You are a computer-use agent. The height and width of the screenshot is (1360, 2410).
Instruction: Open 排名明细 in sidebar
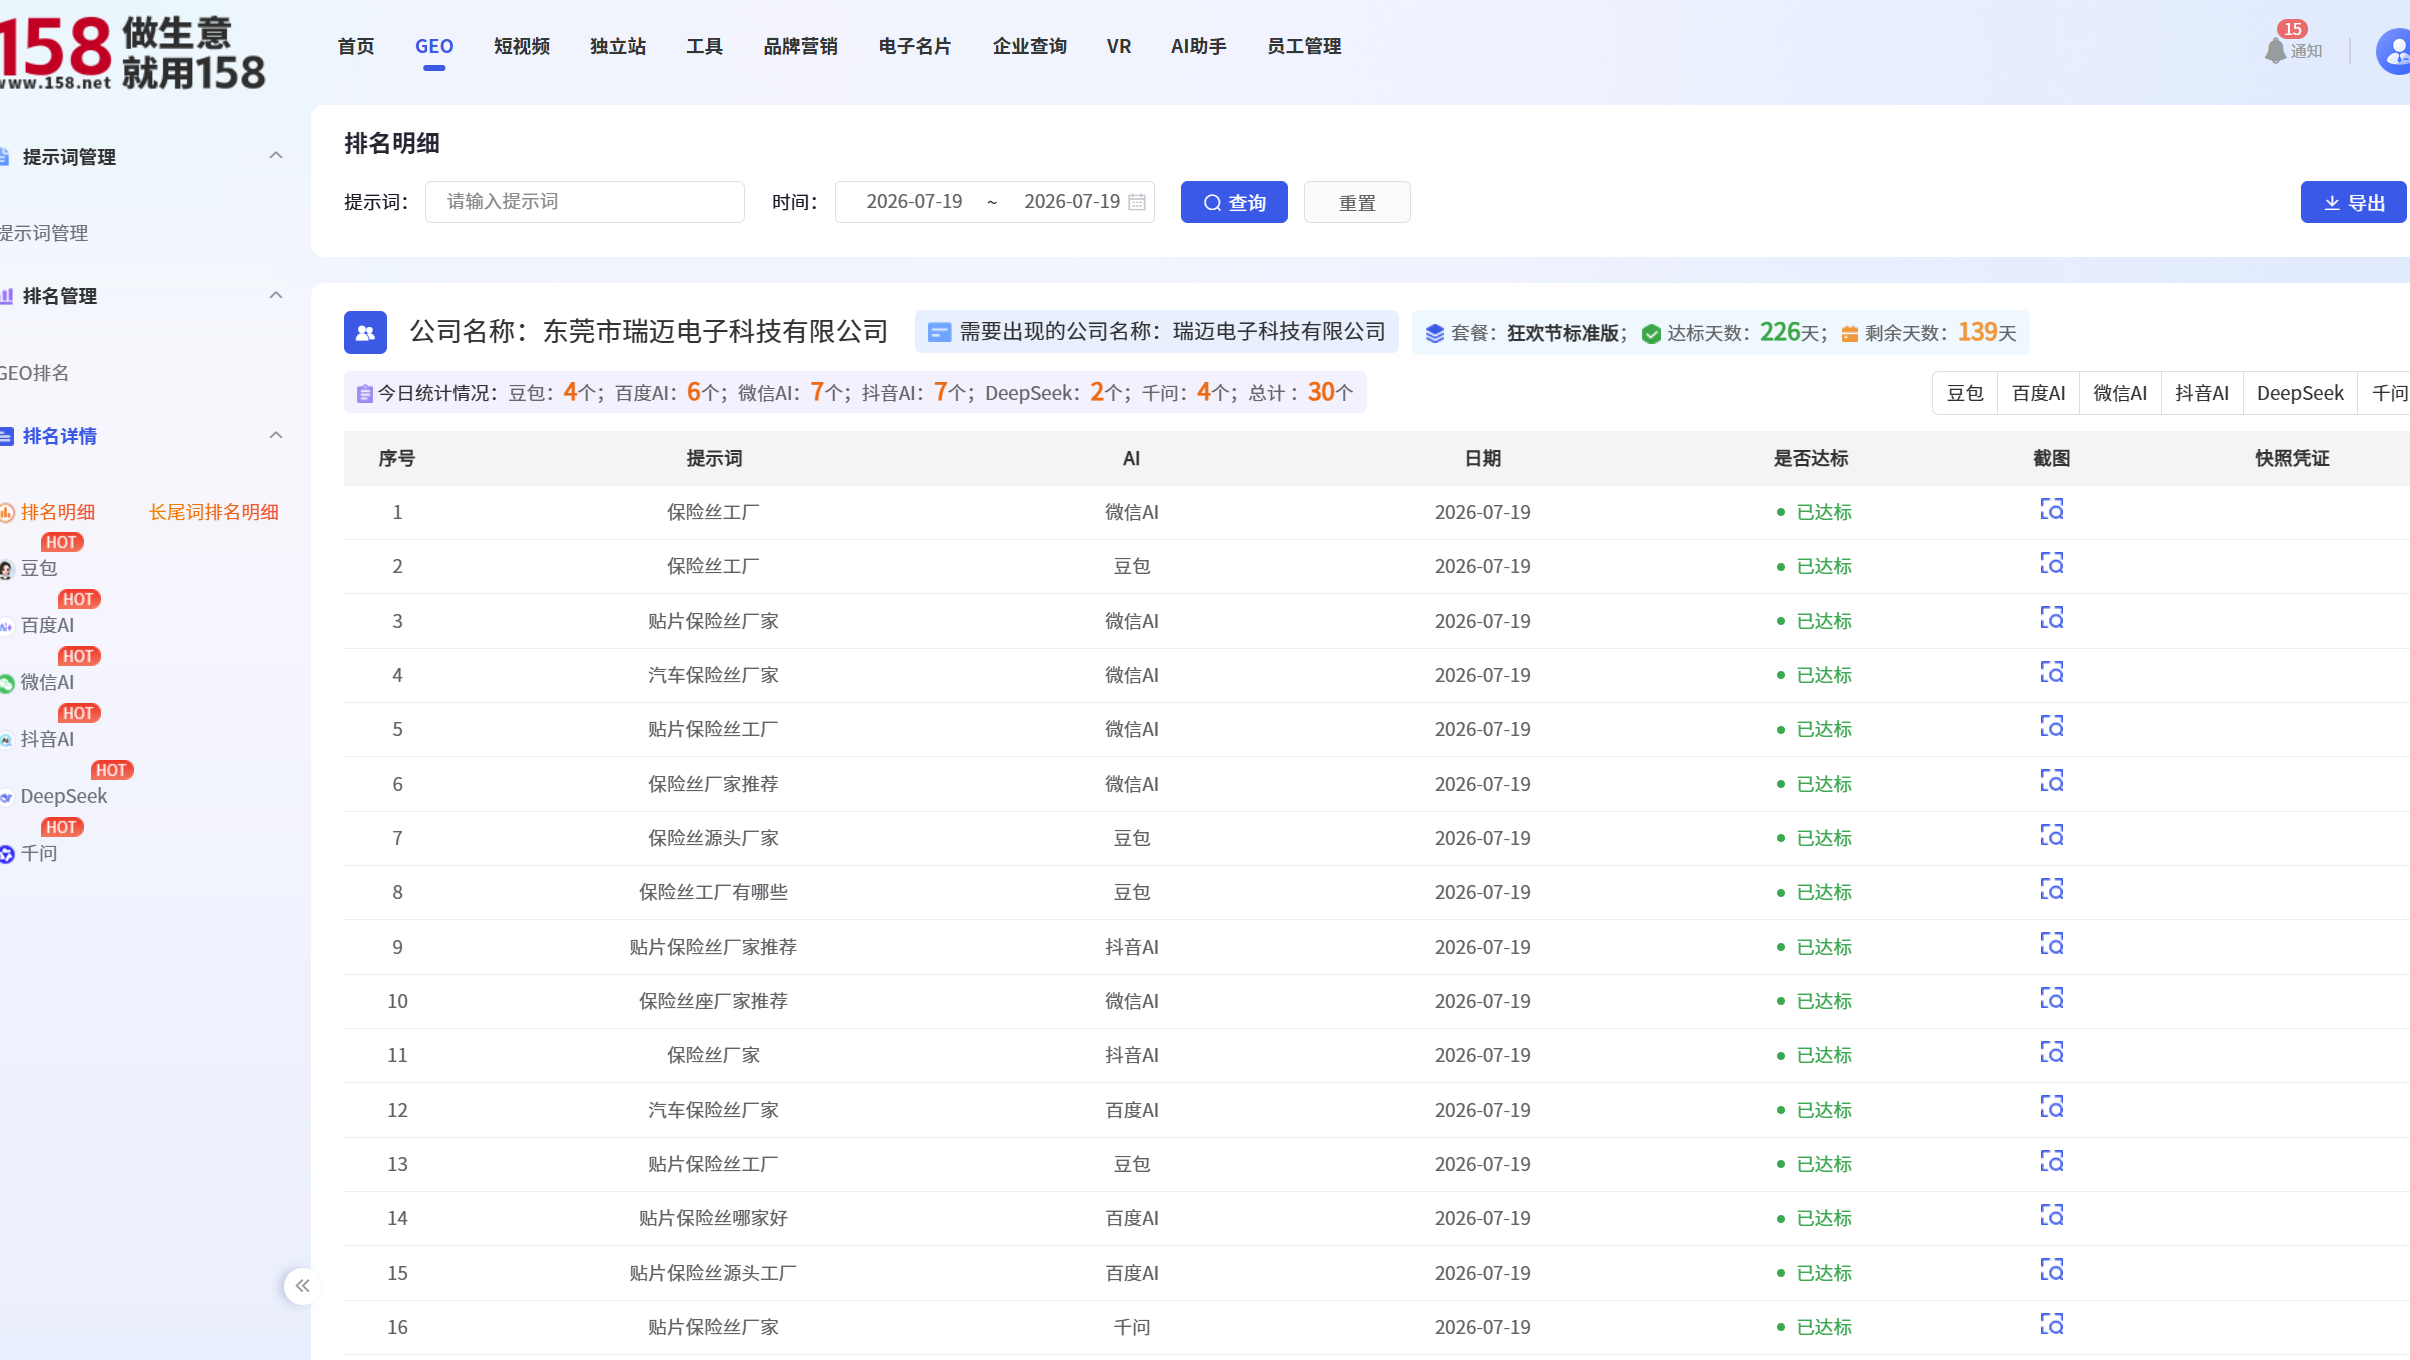pyautogui.click(x=57, y=512)
